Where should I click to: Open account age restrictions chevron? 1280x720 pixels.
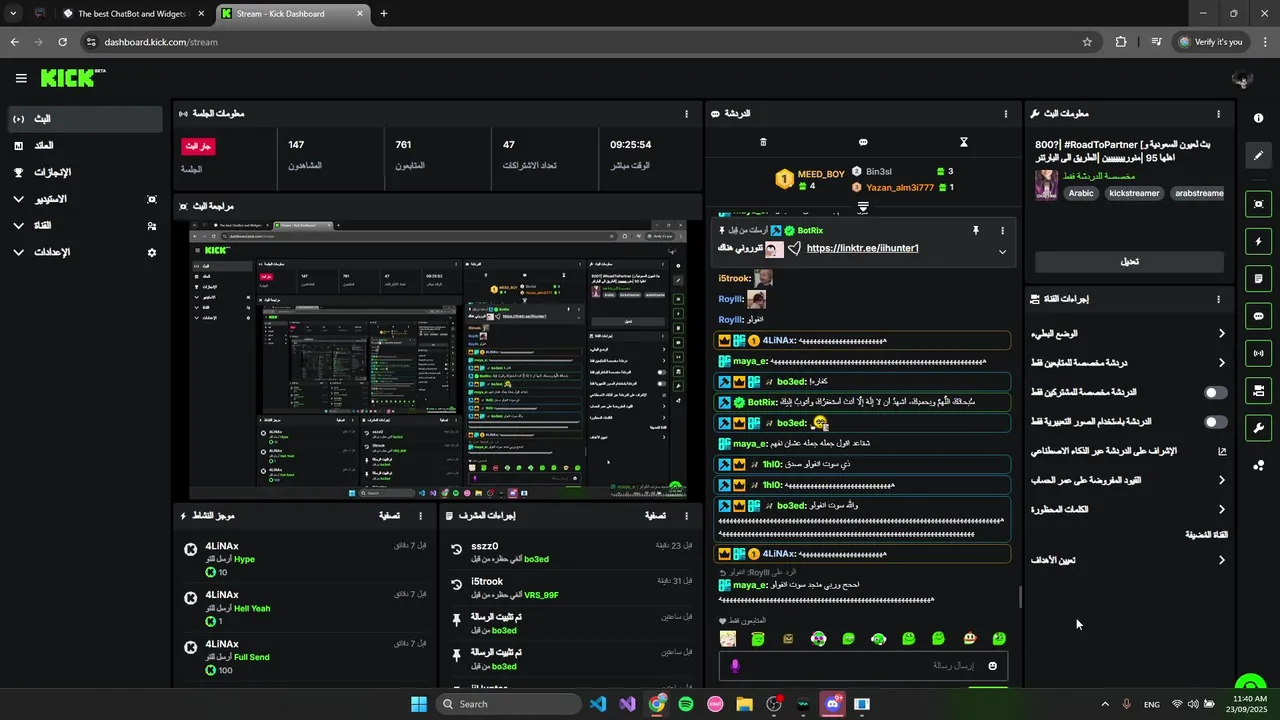tap(1221, 480)
